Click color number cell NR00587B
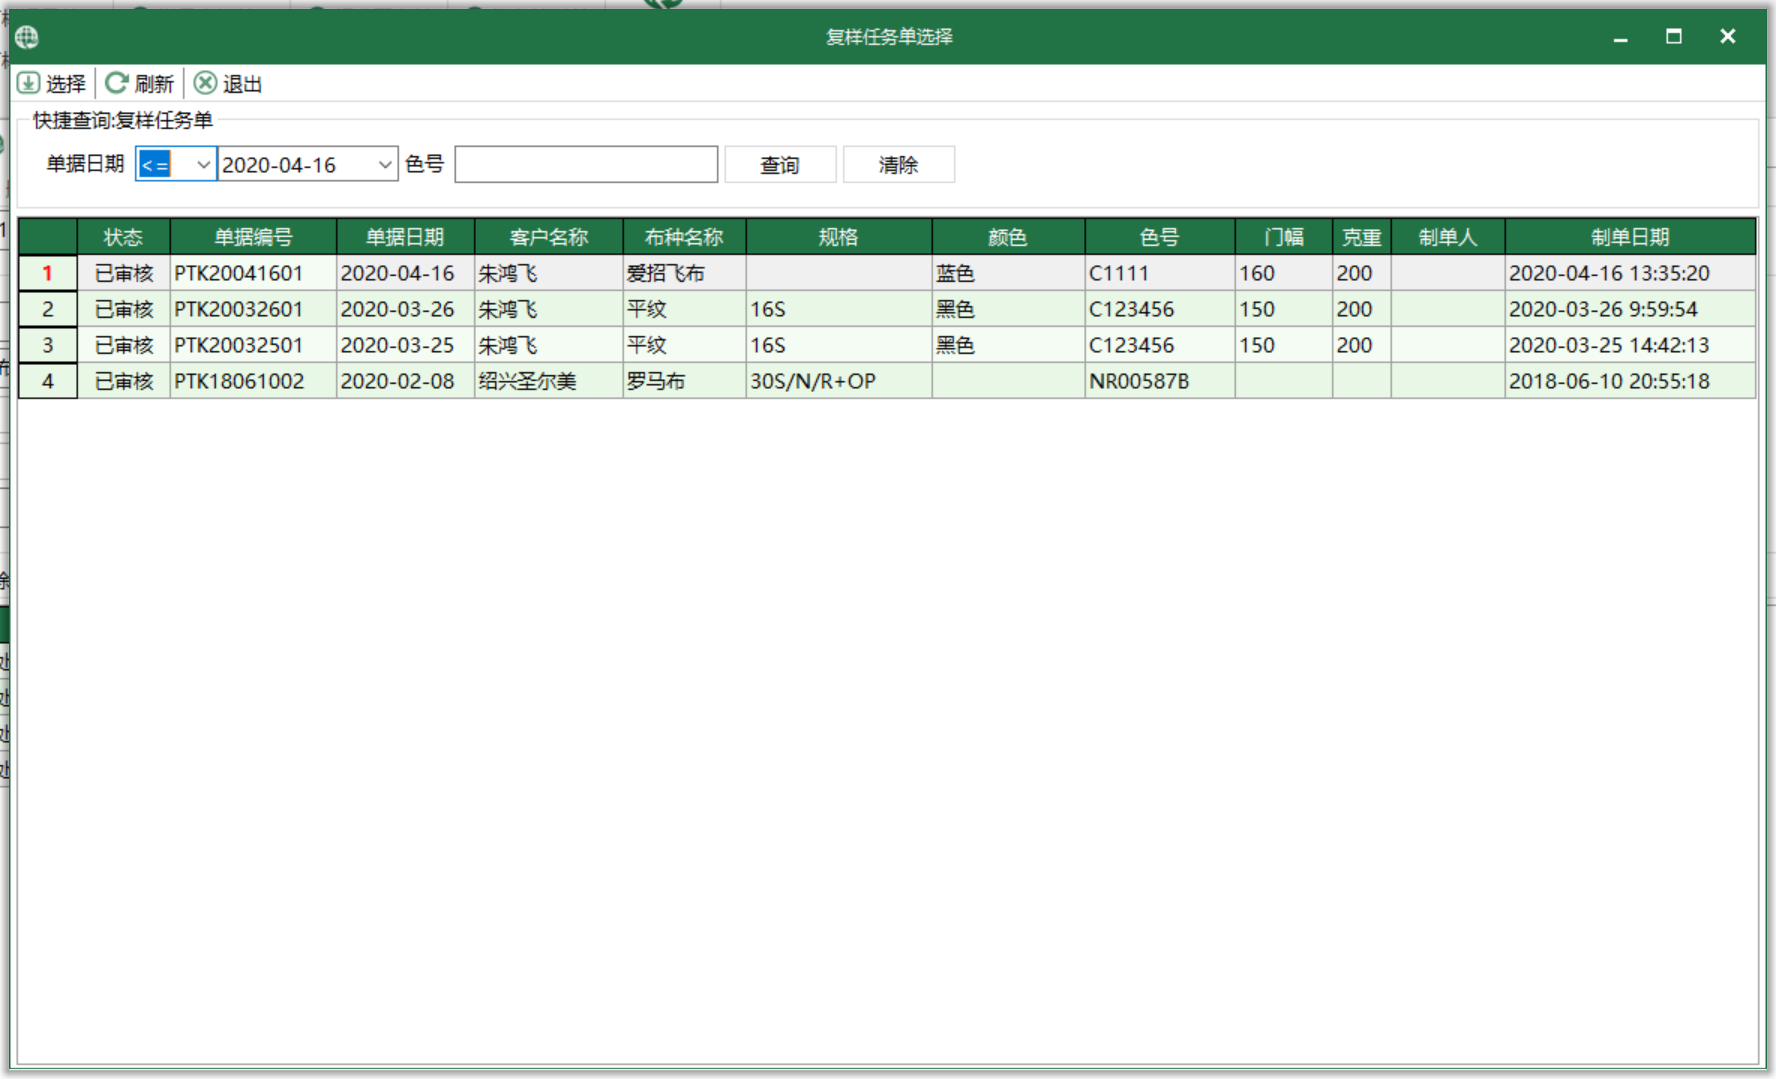Screen dimensions: 1776x1079 pos(1160,381)
